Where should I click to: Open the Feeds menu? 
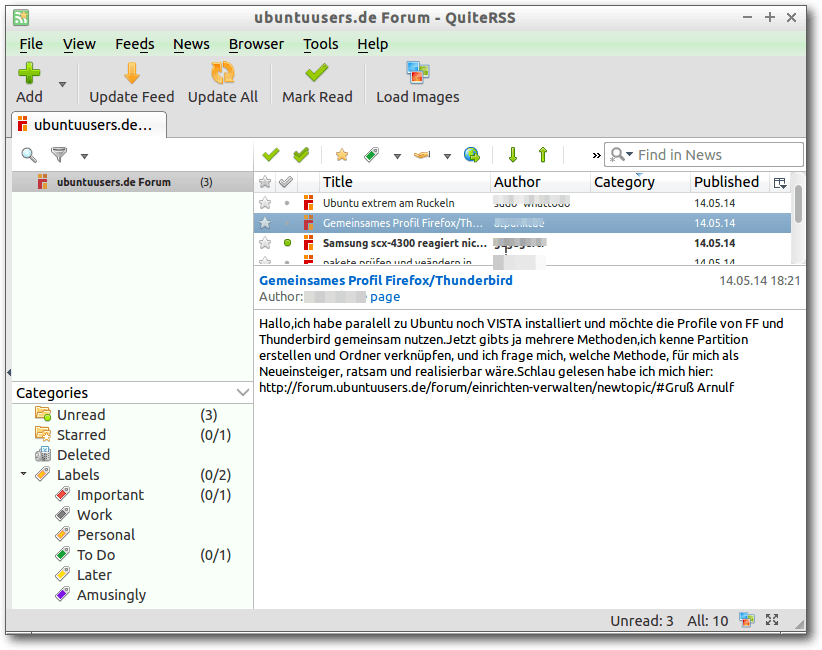135,44
